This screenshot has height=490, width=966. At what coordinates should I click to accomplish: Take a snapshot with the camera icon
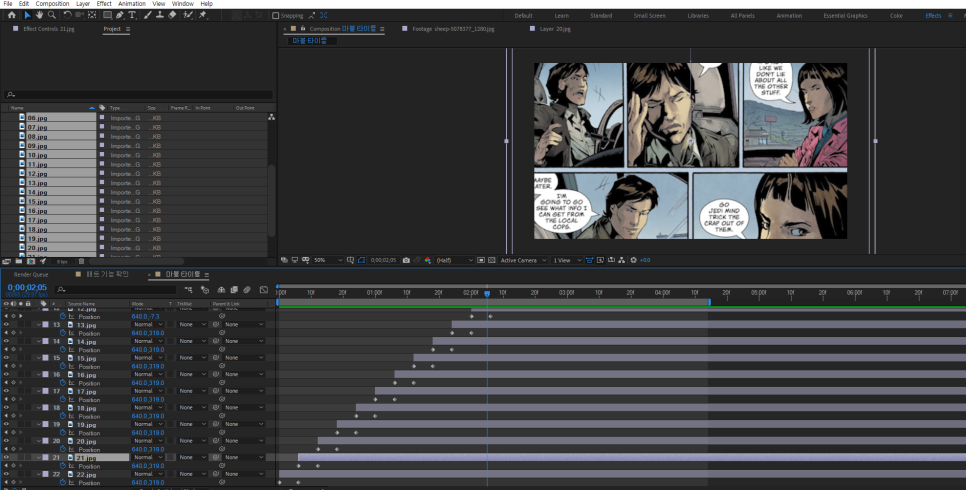[x=406, y=260]
